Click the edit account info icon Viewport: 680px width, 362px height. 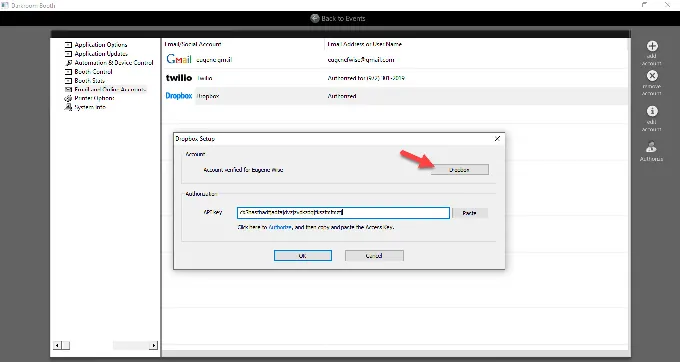652,111
